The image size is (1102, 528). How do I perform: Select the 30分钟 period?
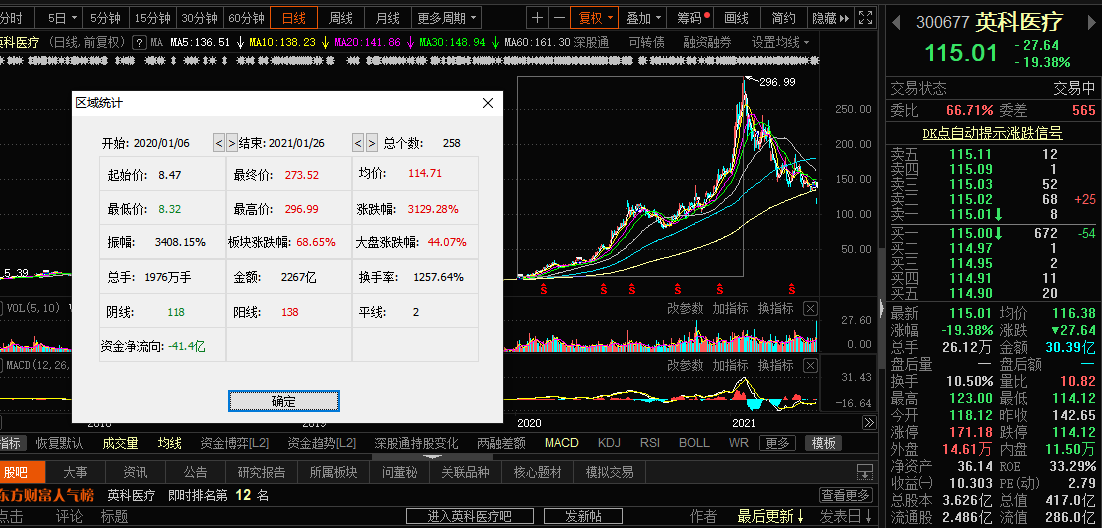[x=199, y=18]
